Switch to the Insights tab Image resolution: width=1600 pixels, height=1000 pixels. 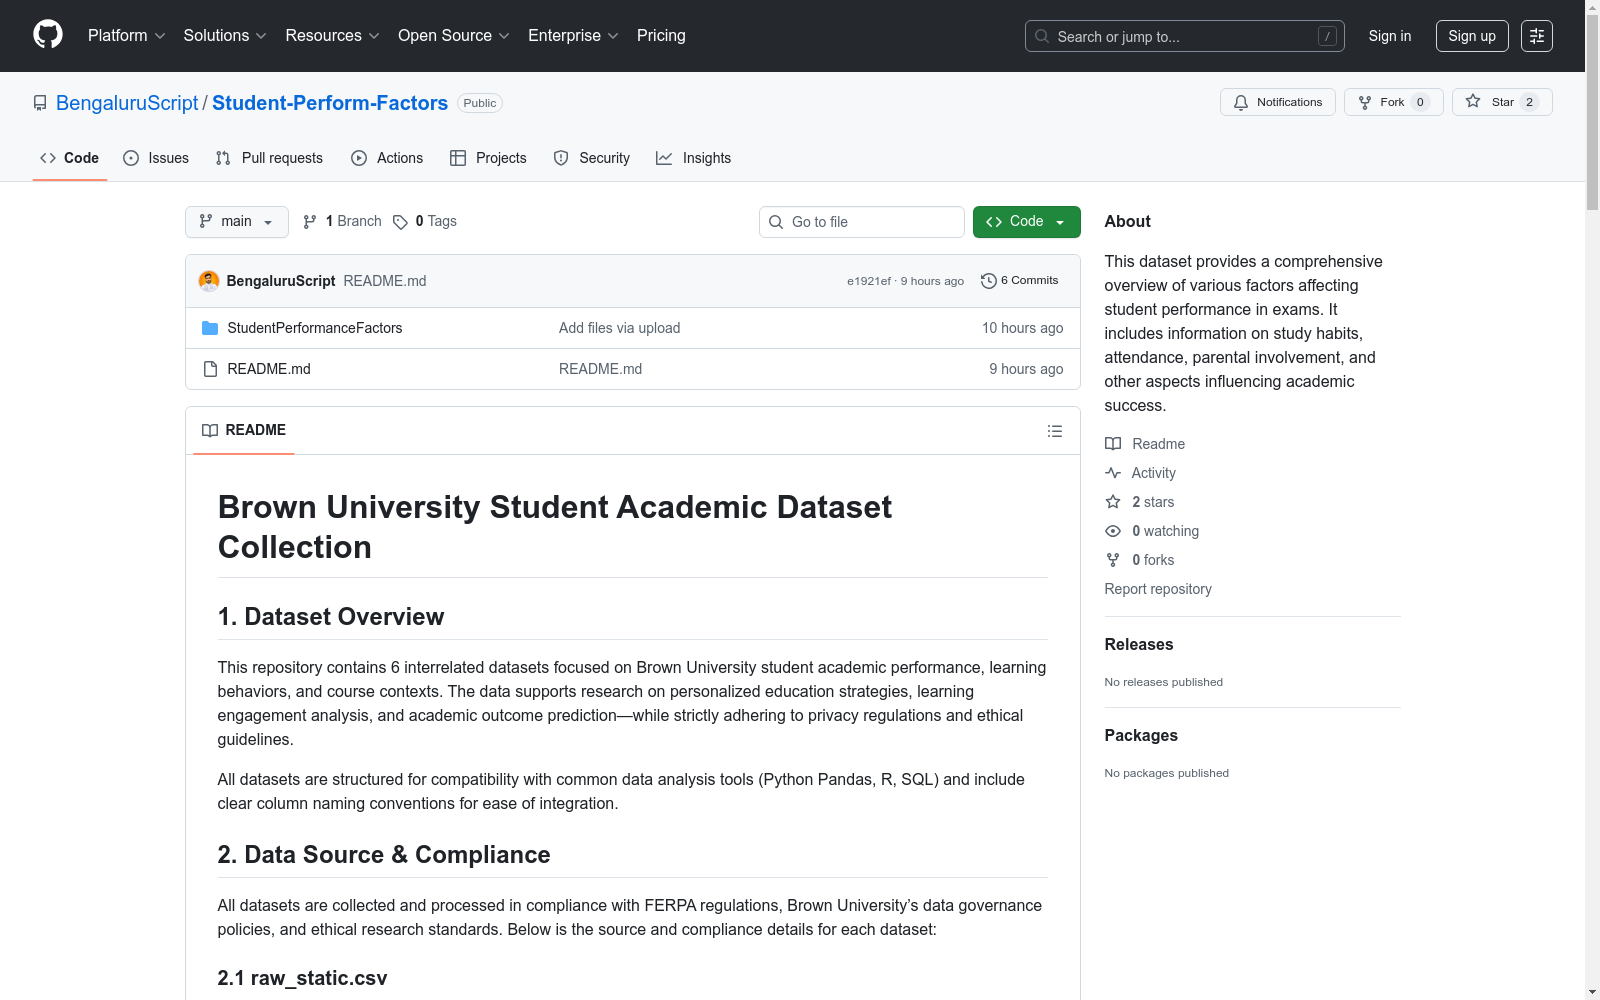coord(694,158)
